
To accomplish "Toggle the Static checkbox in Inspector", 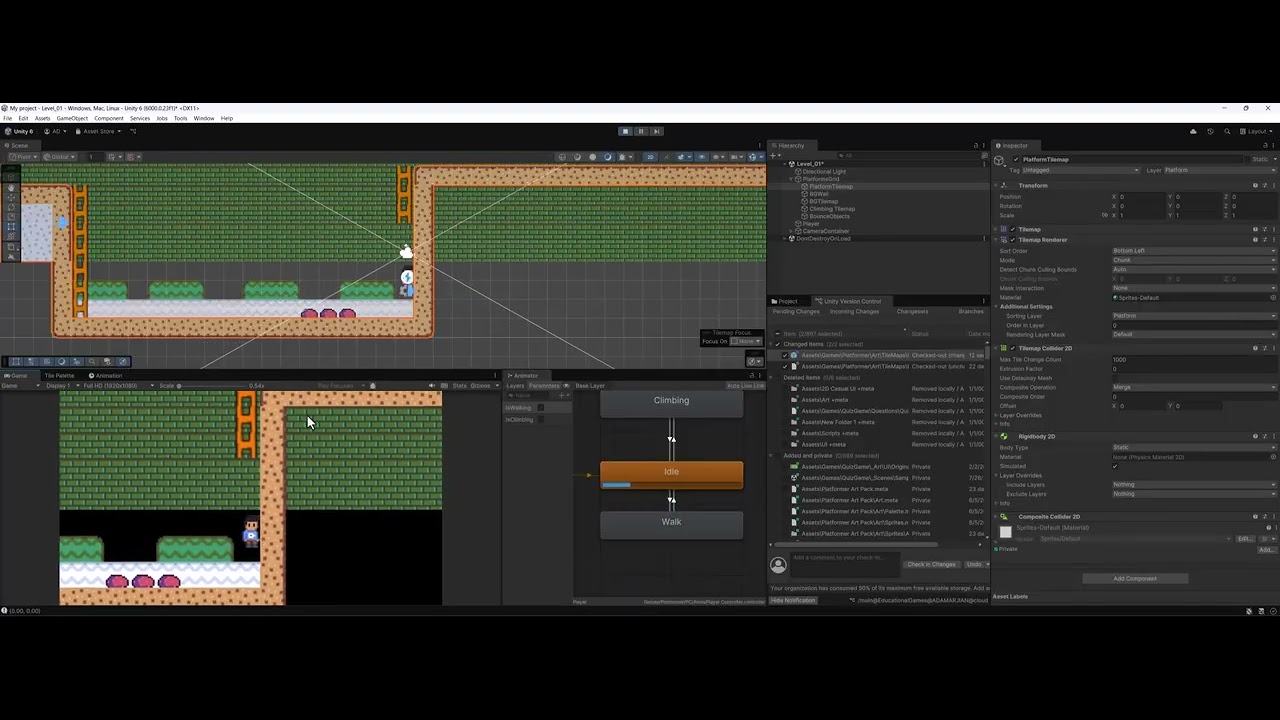I will (1247, 159).
